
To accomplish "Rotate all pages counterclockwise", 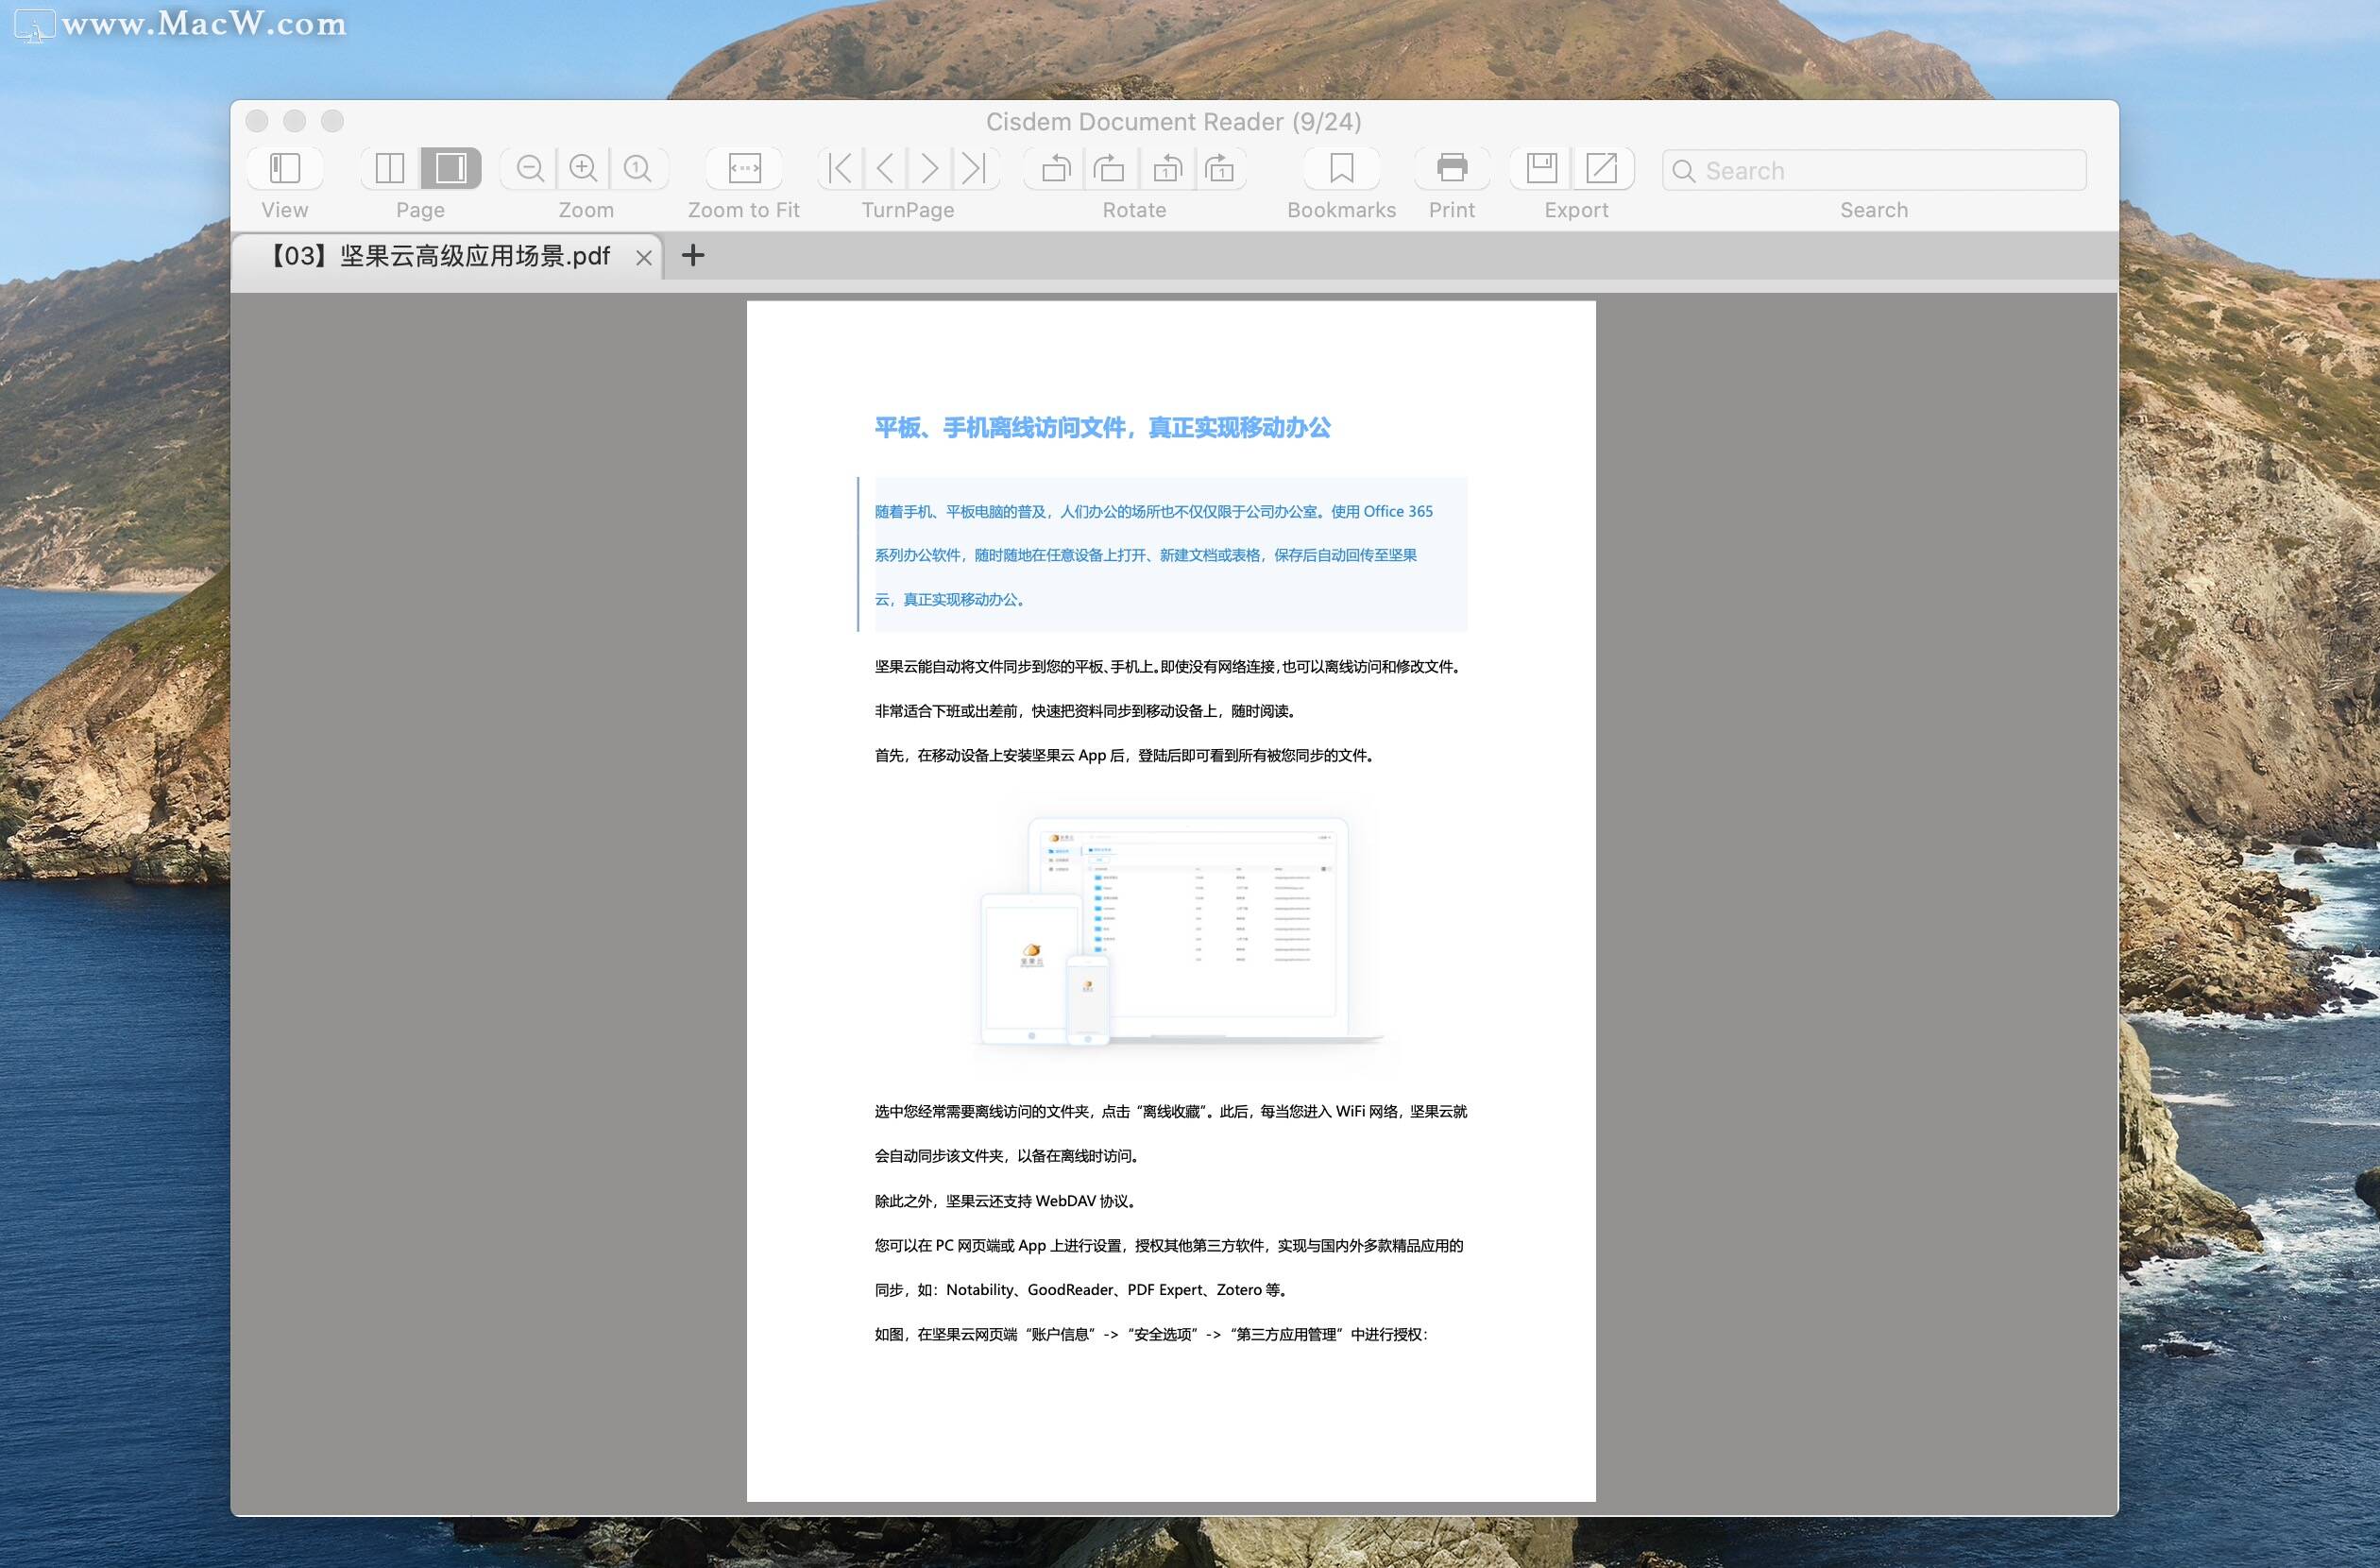I will click(x=1056, y=168).
